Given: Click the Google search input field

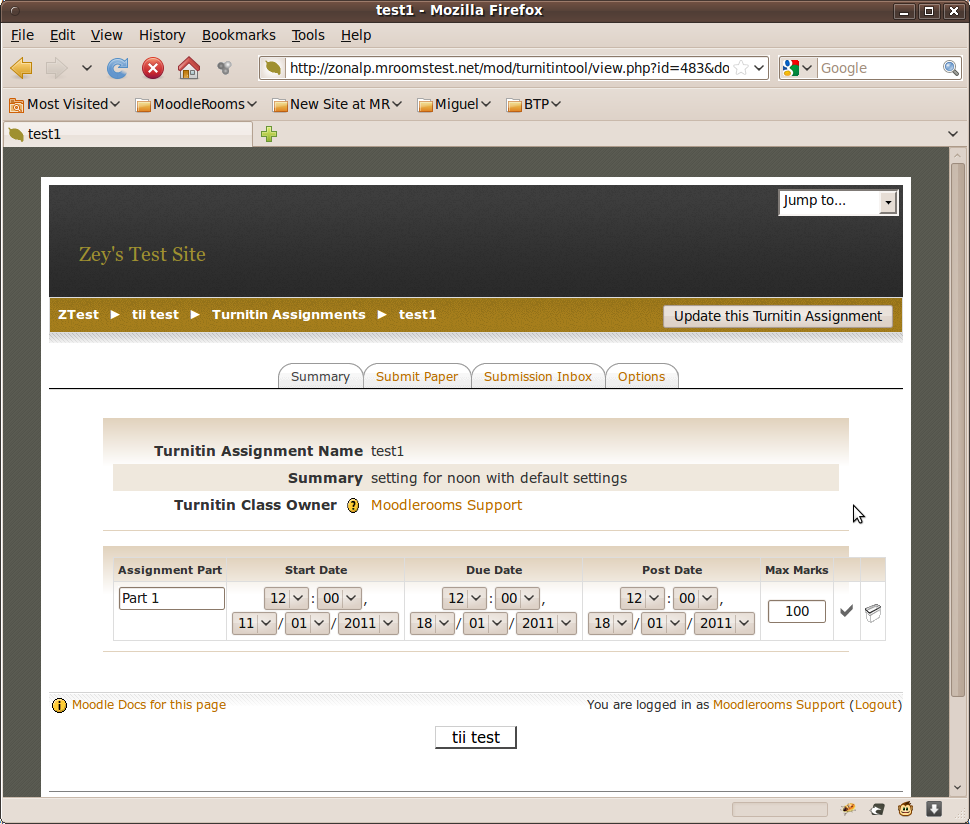Looking at the screenshot, I should [879, 68].
